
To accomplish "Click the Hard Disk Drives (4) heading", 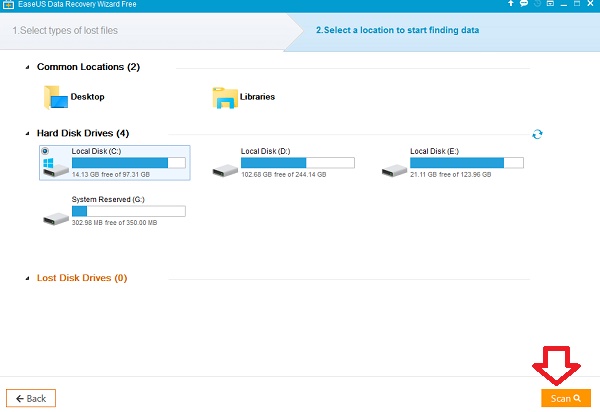I will pyautogui.click(x=83, y=133).
